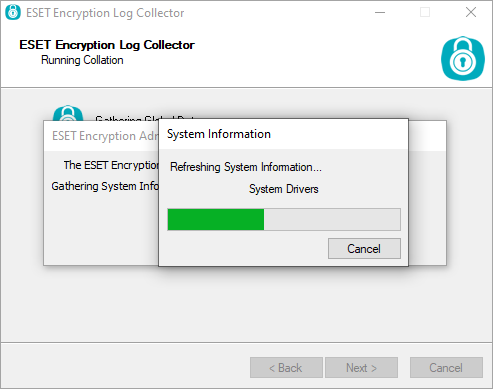Click the wizard's bottom Cancel button
The height and width of the screenshot is (389, 493).
coord(446,368)
